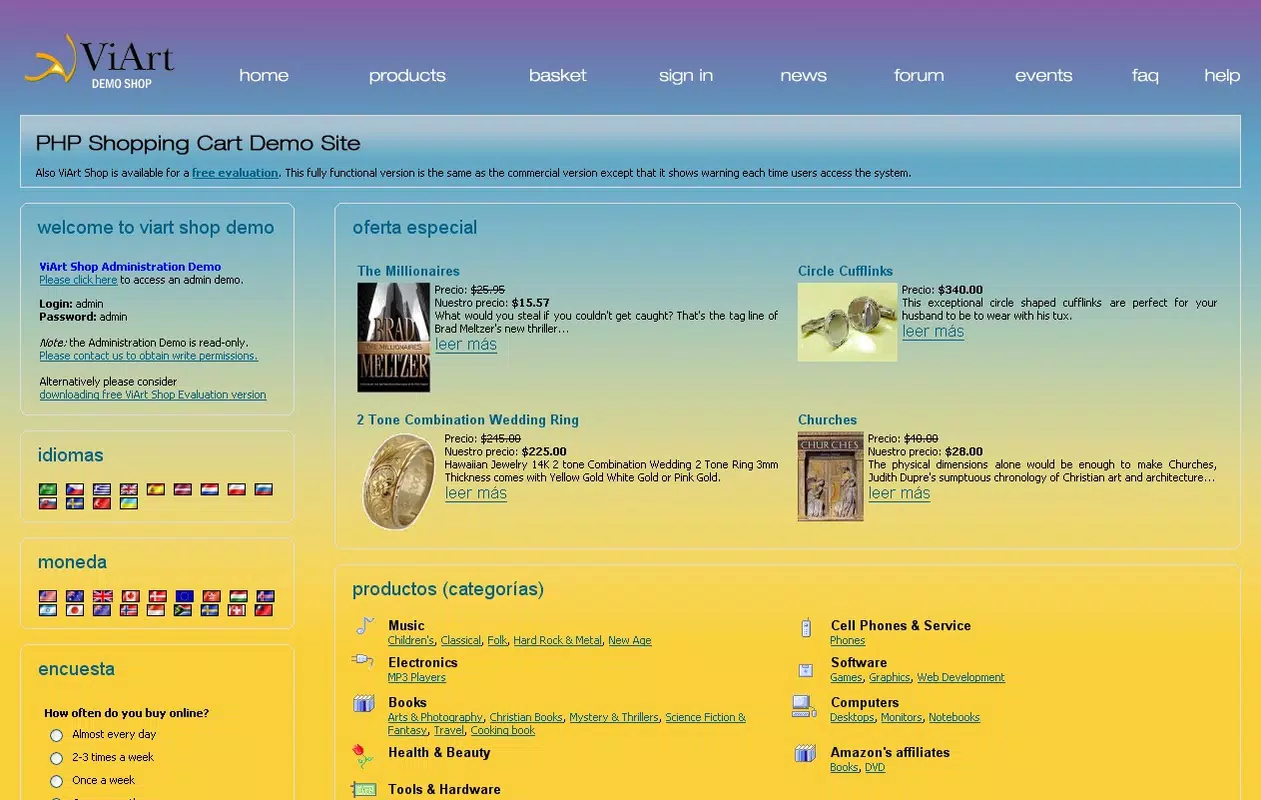Click the ViArt Demo Shop logo
Image resolution: width=1261 pixels, height=800 pixels.
[x=98, y=62]
